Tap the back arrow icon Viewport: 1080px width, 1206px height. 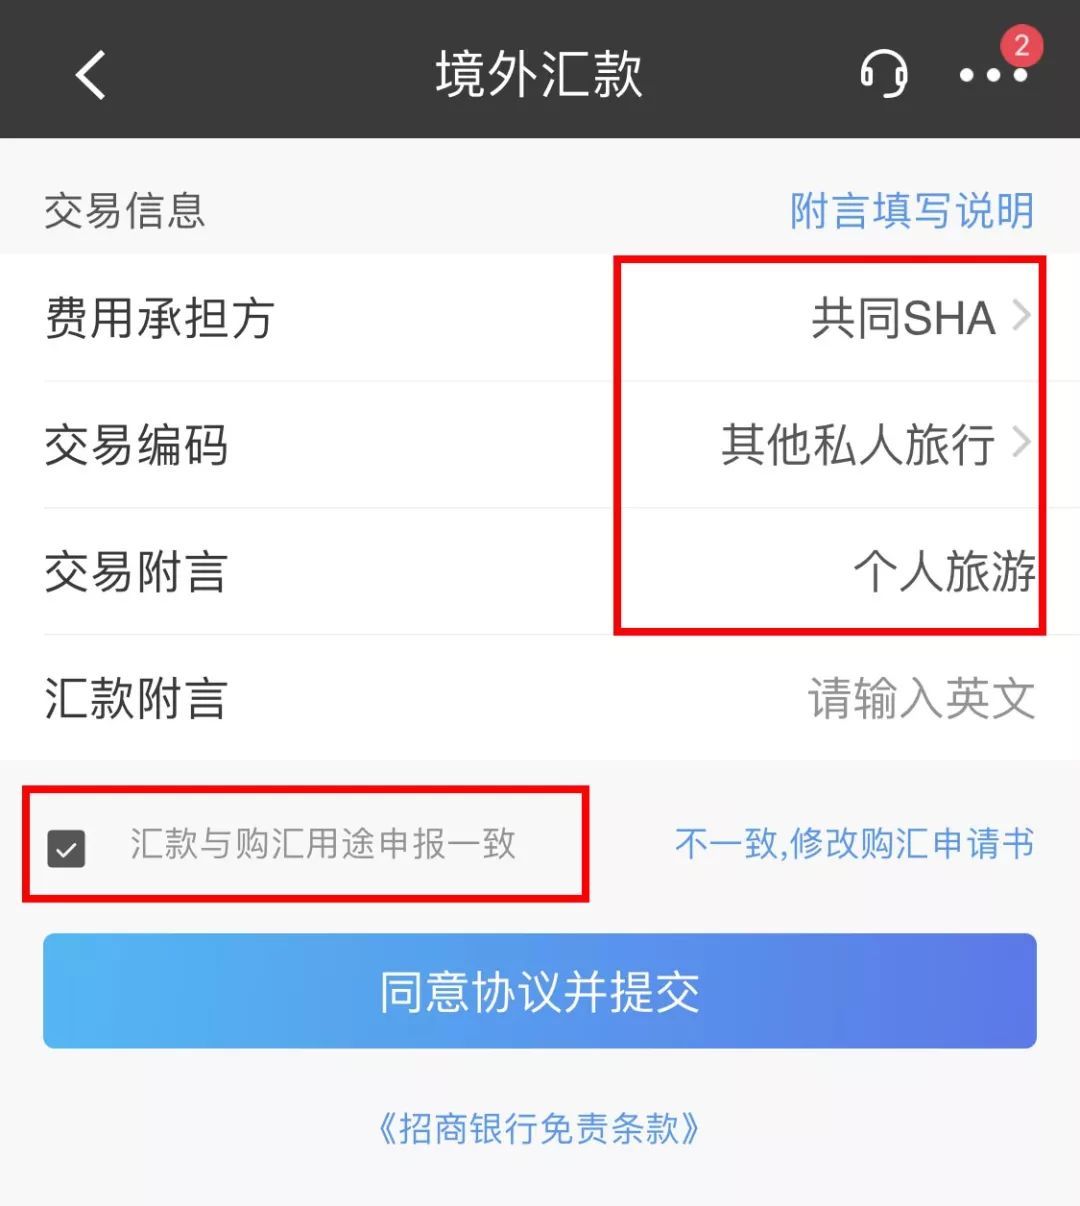(90, 74)
